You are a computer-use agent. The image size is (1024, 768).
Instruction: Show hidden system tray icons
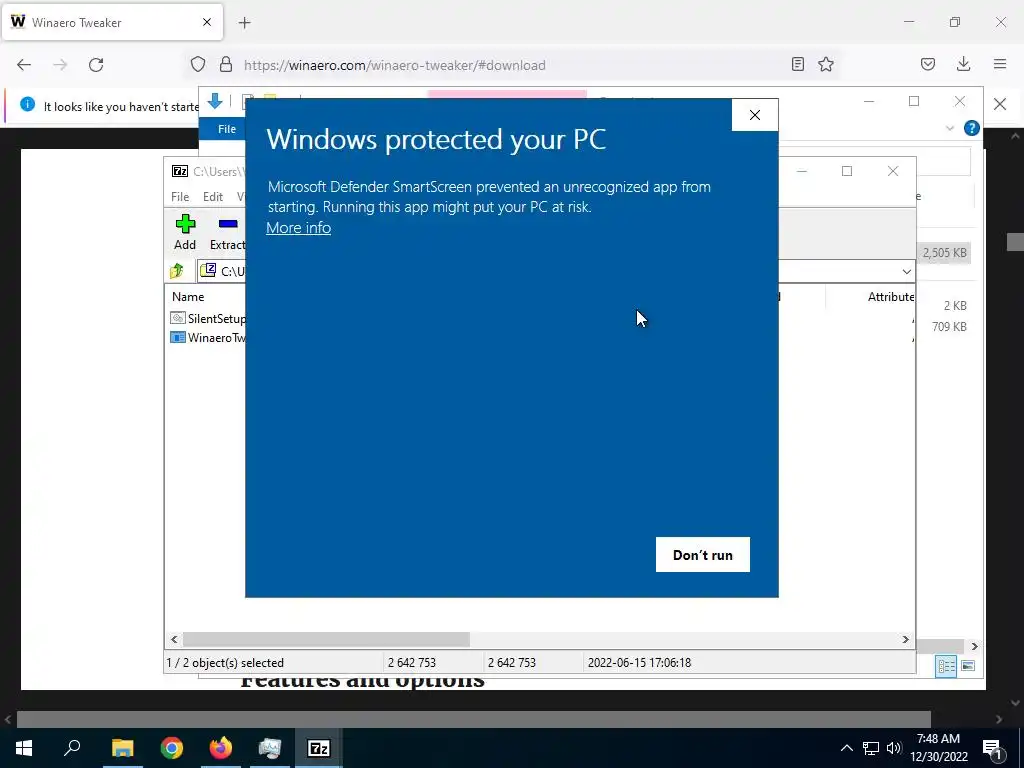tap(846, 748)
